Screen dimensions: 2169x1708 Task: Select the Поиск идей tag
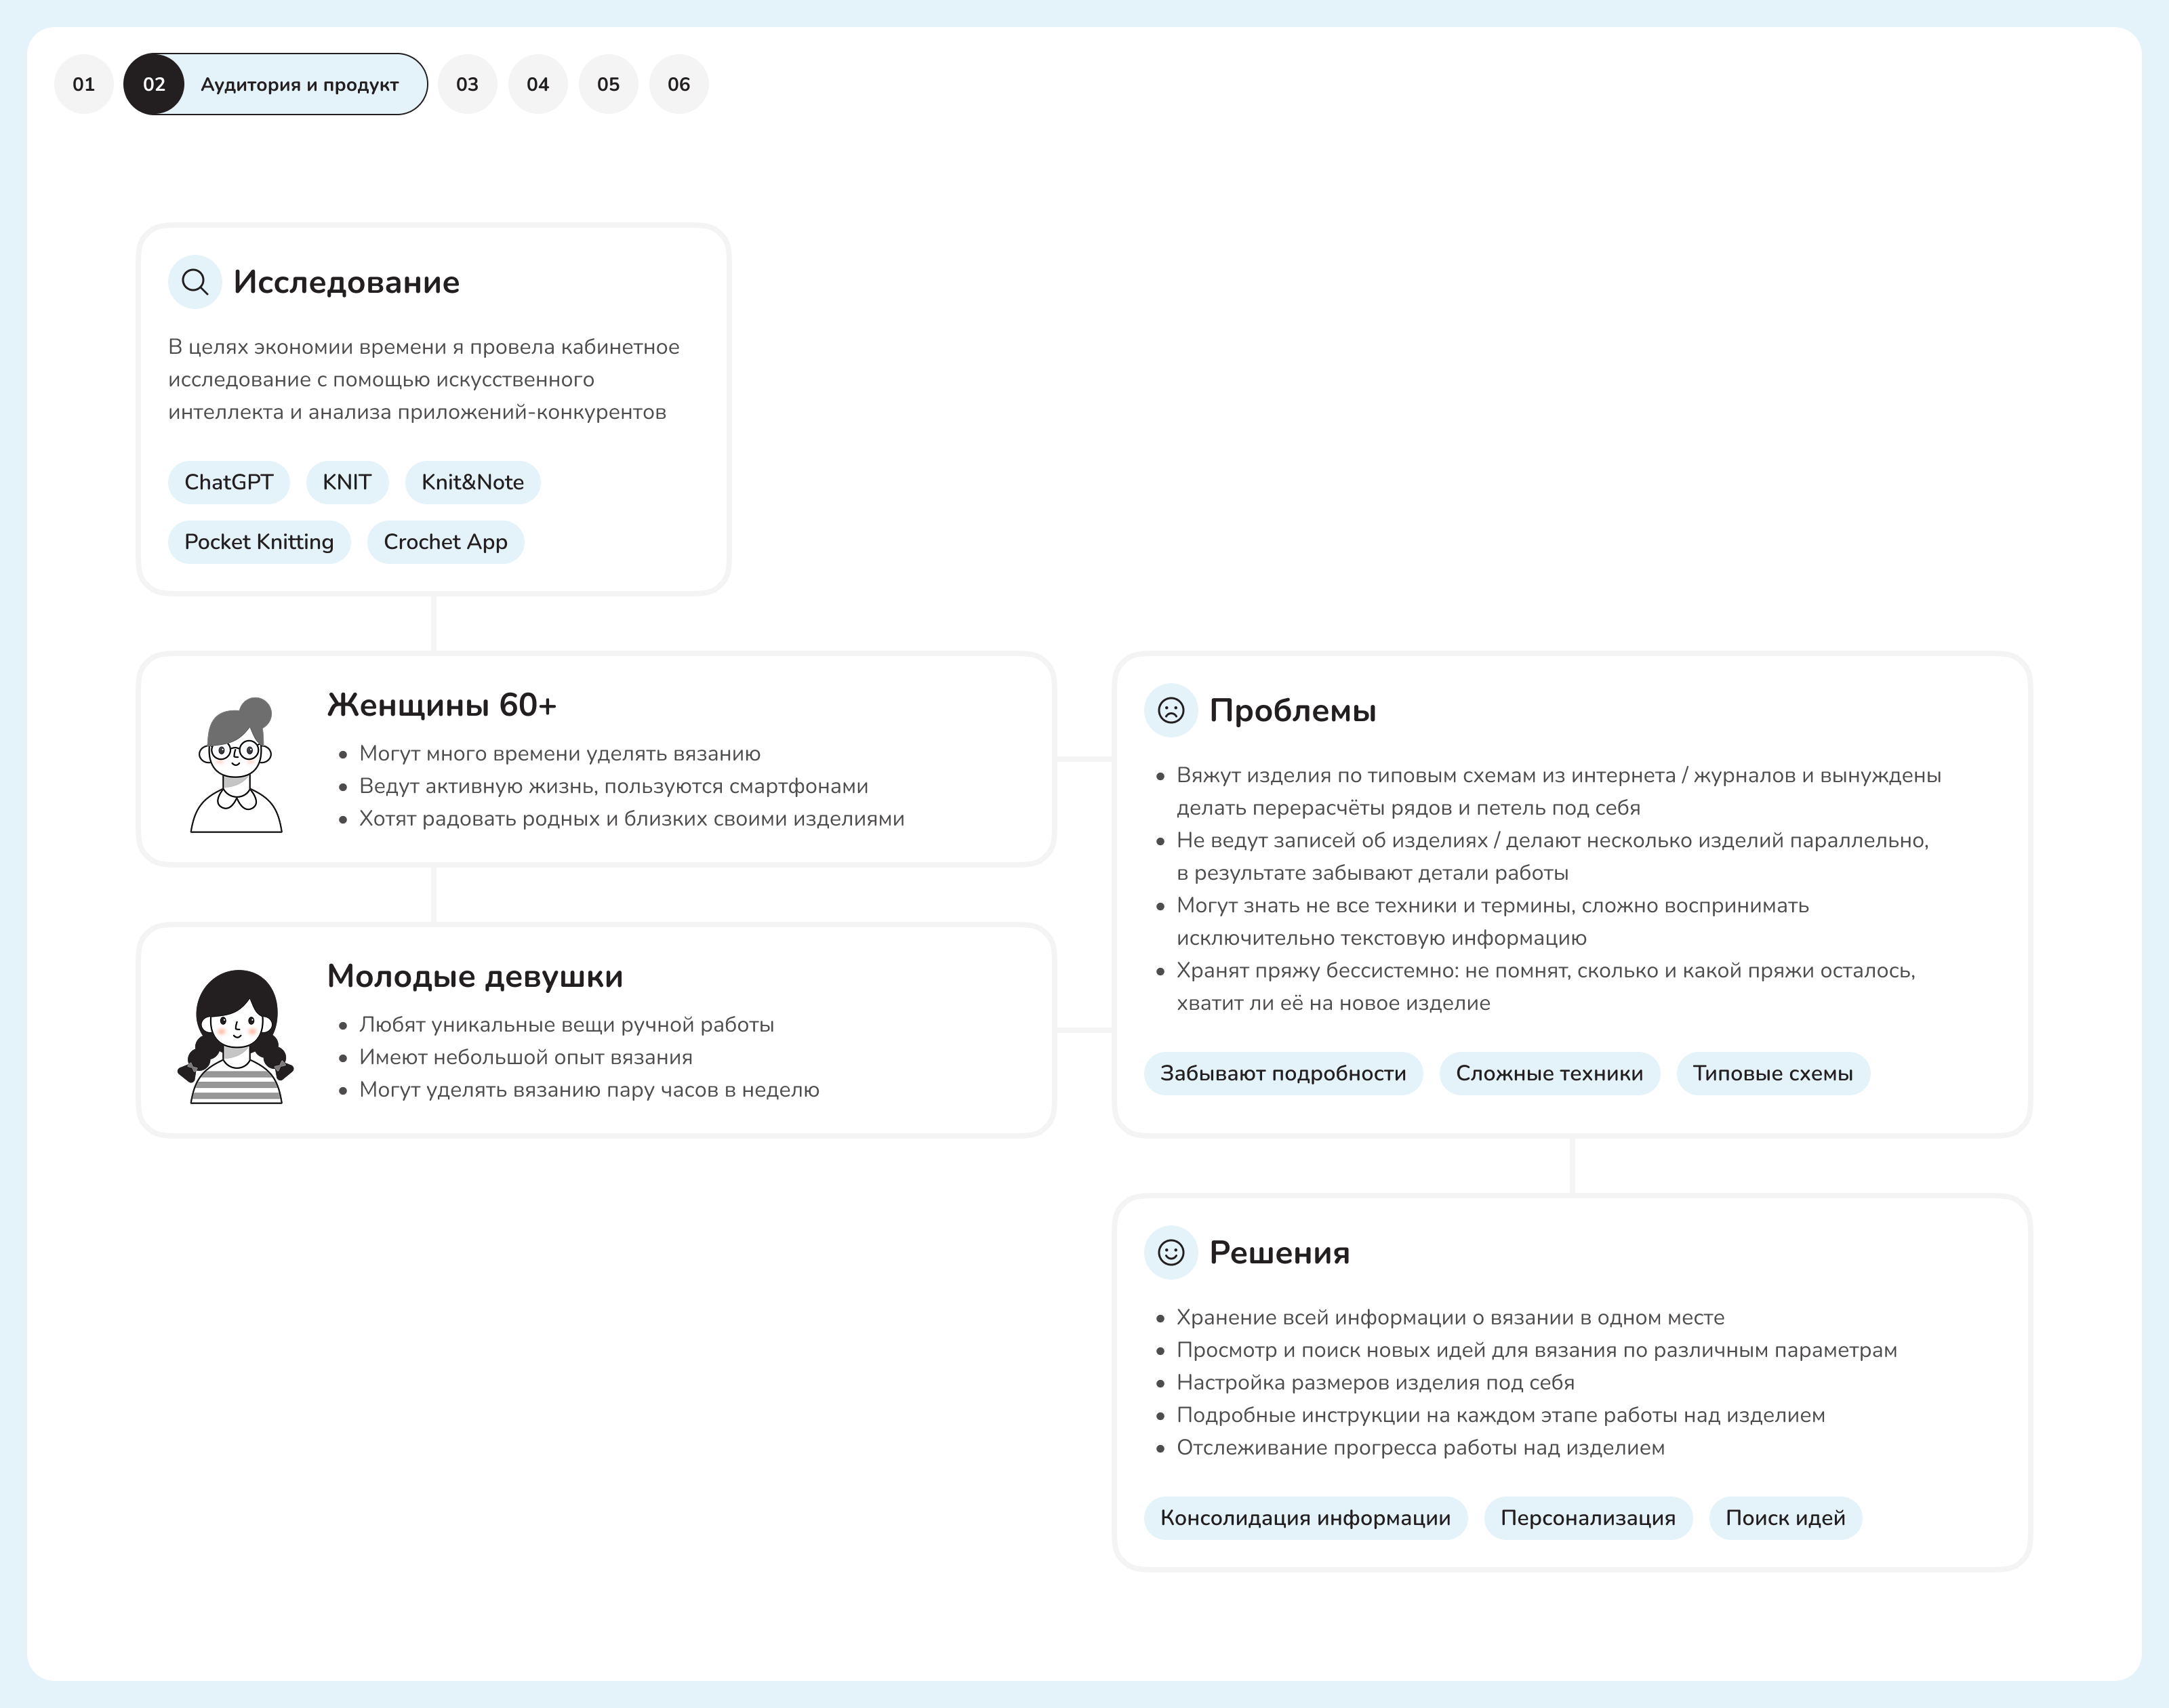click(1785, 1518)
